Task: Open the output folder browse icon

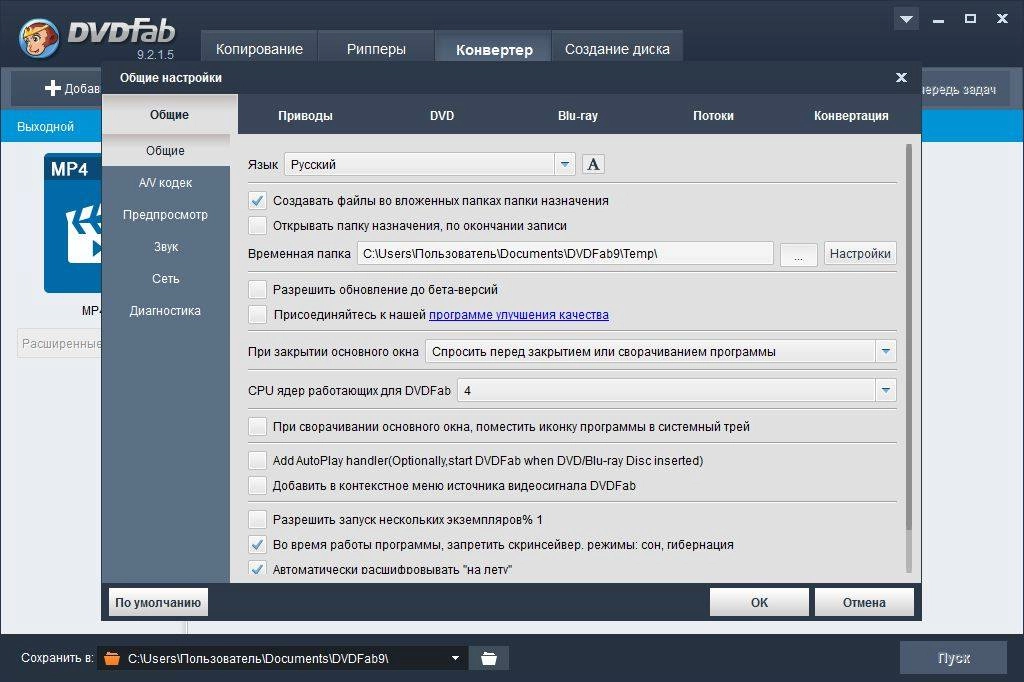Action: point(488,658)
